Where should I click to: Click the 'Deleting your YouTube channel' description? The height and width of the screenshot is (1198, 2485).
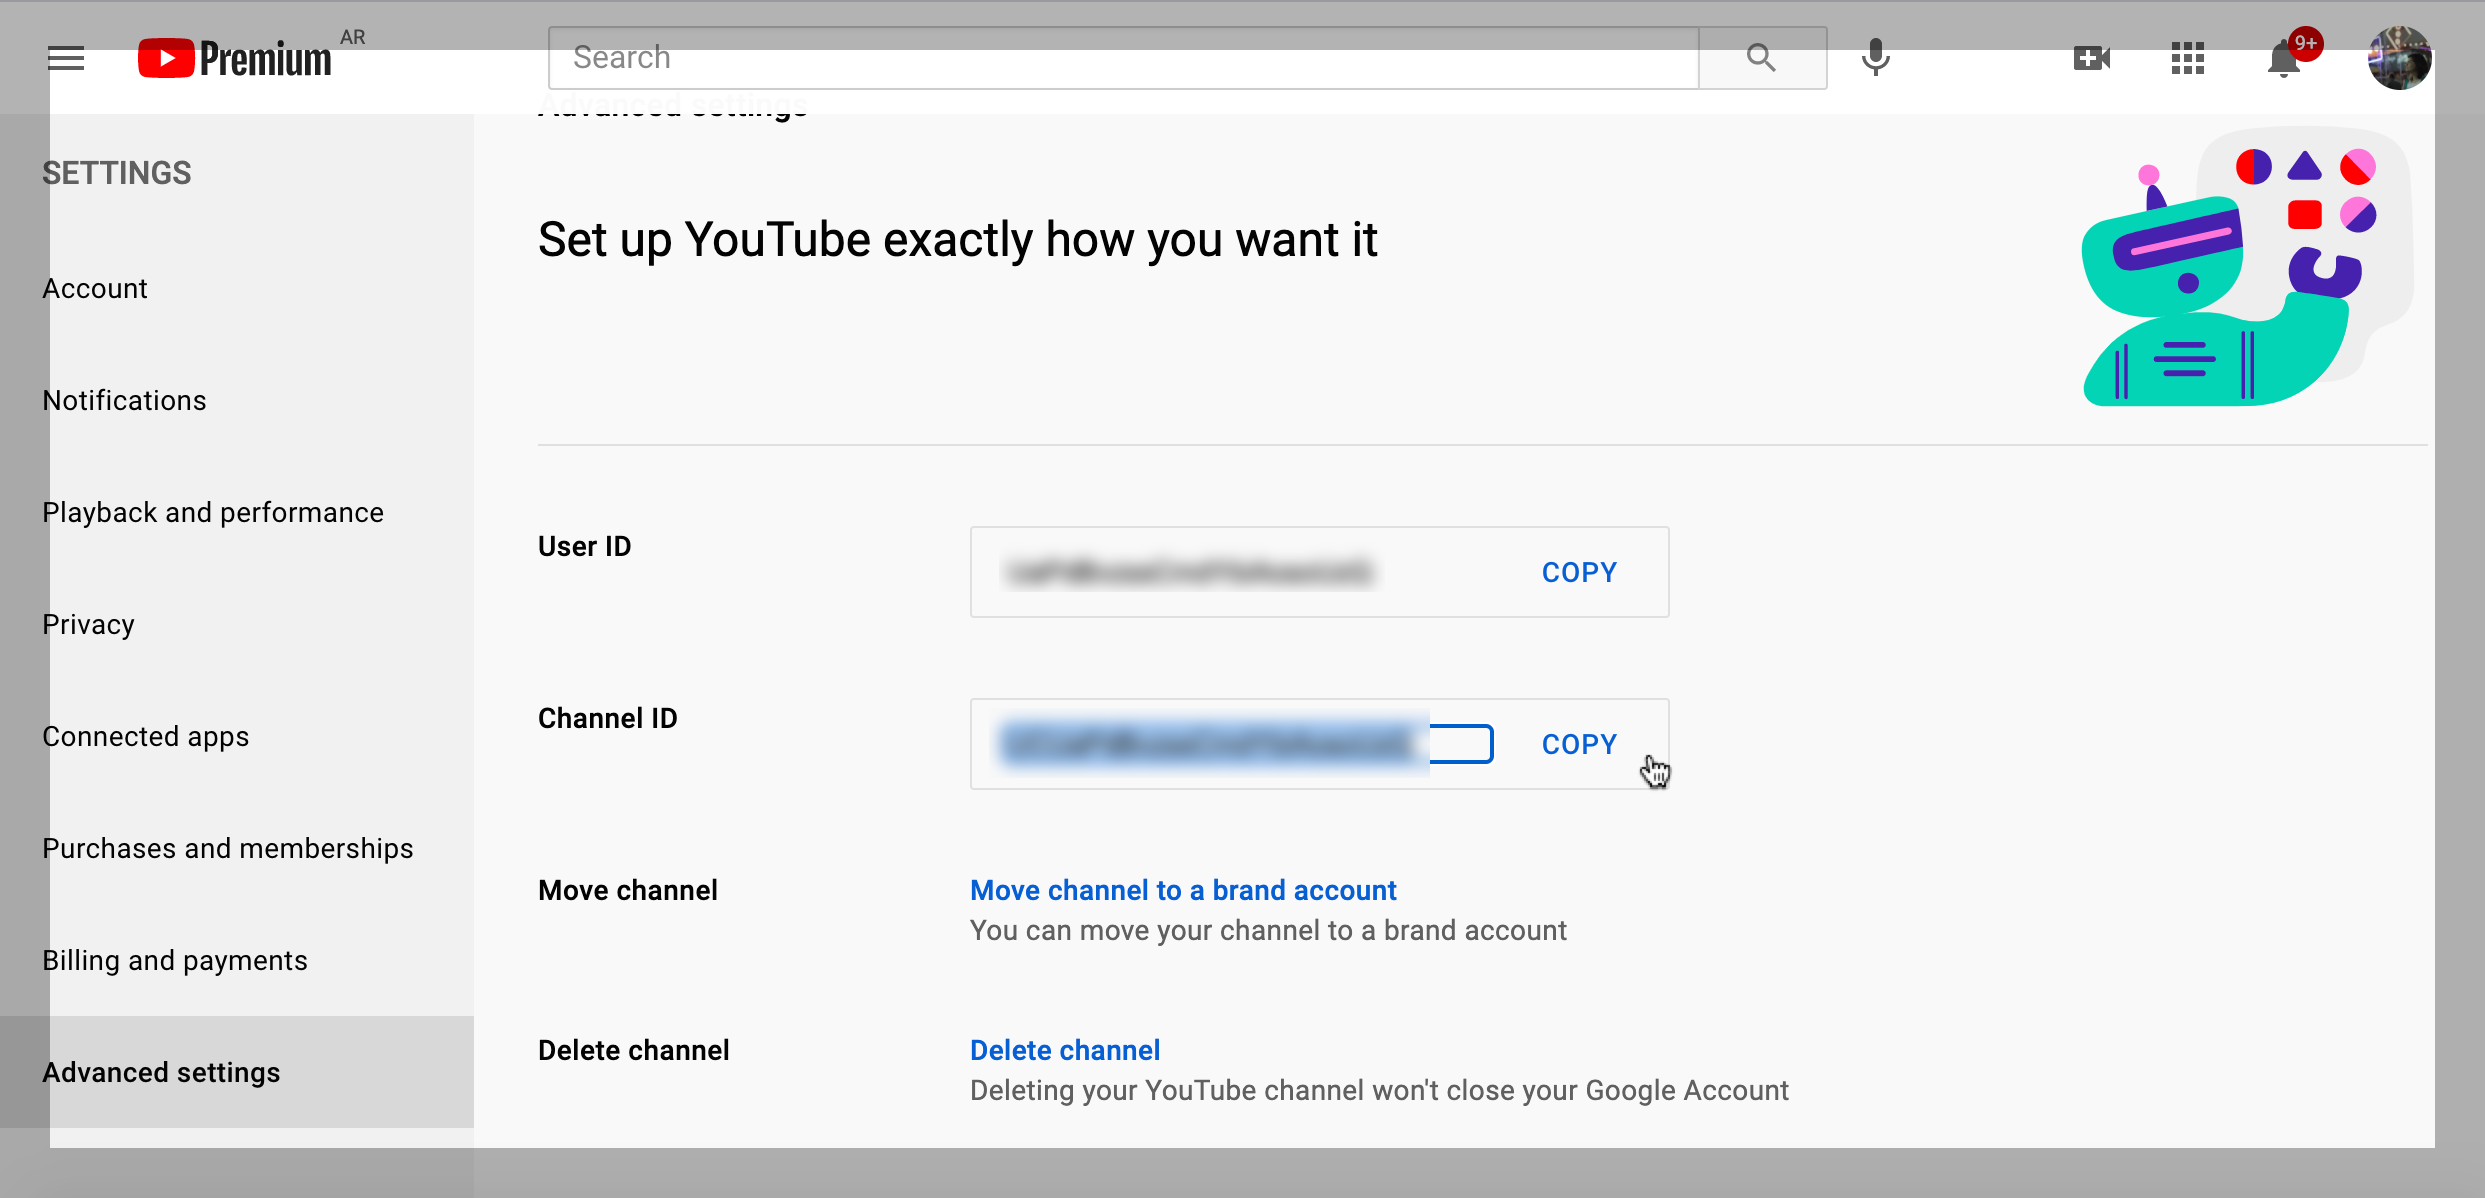(x=1379, y=1090)
